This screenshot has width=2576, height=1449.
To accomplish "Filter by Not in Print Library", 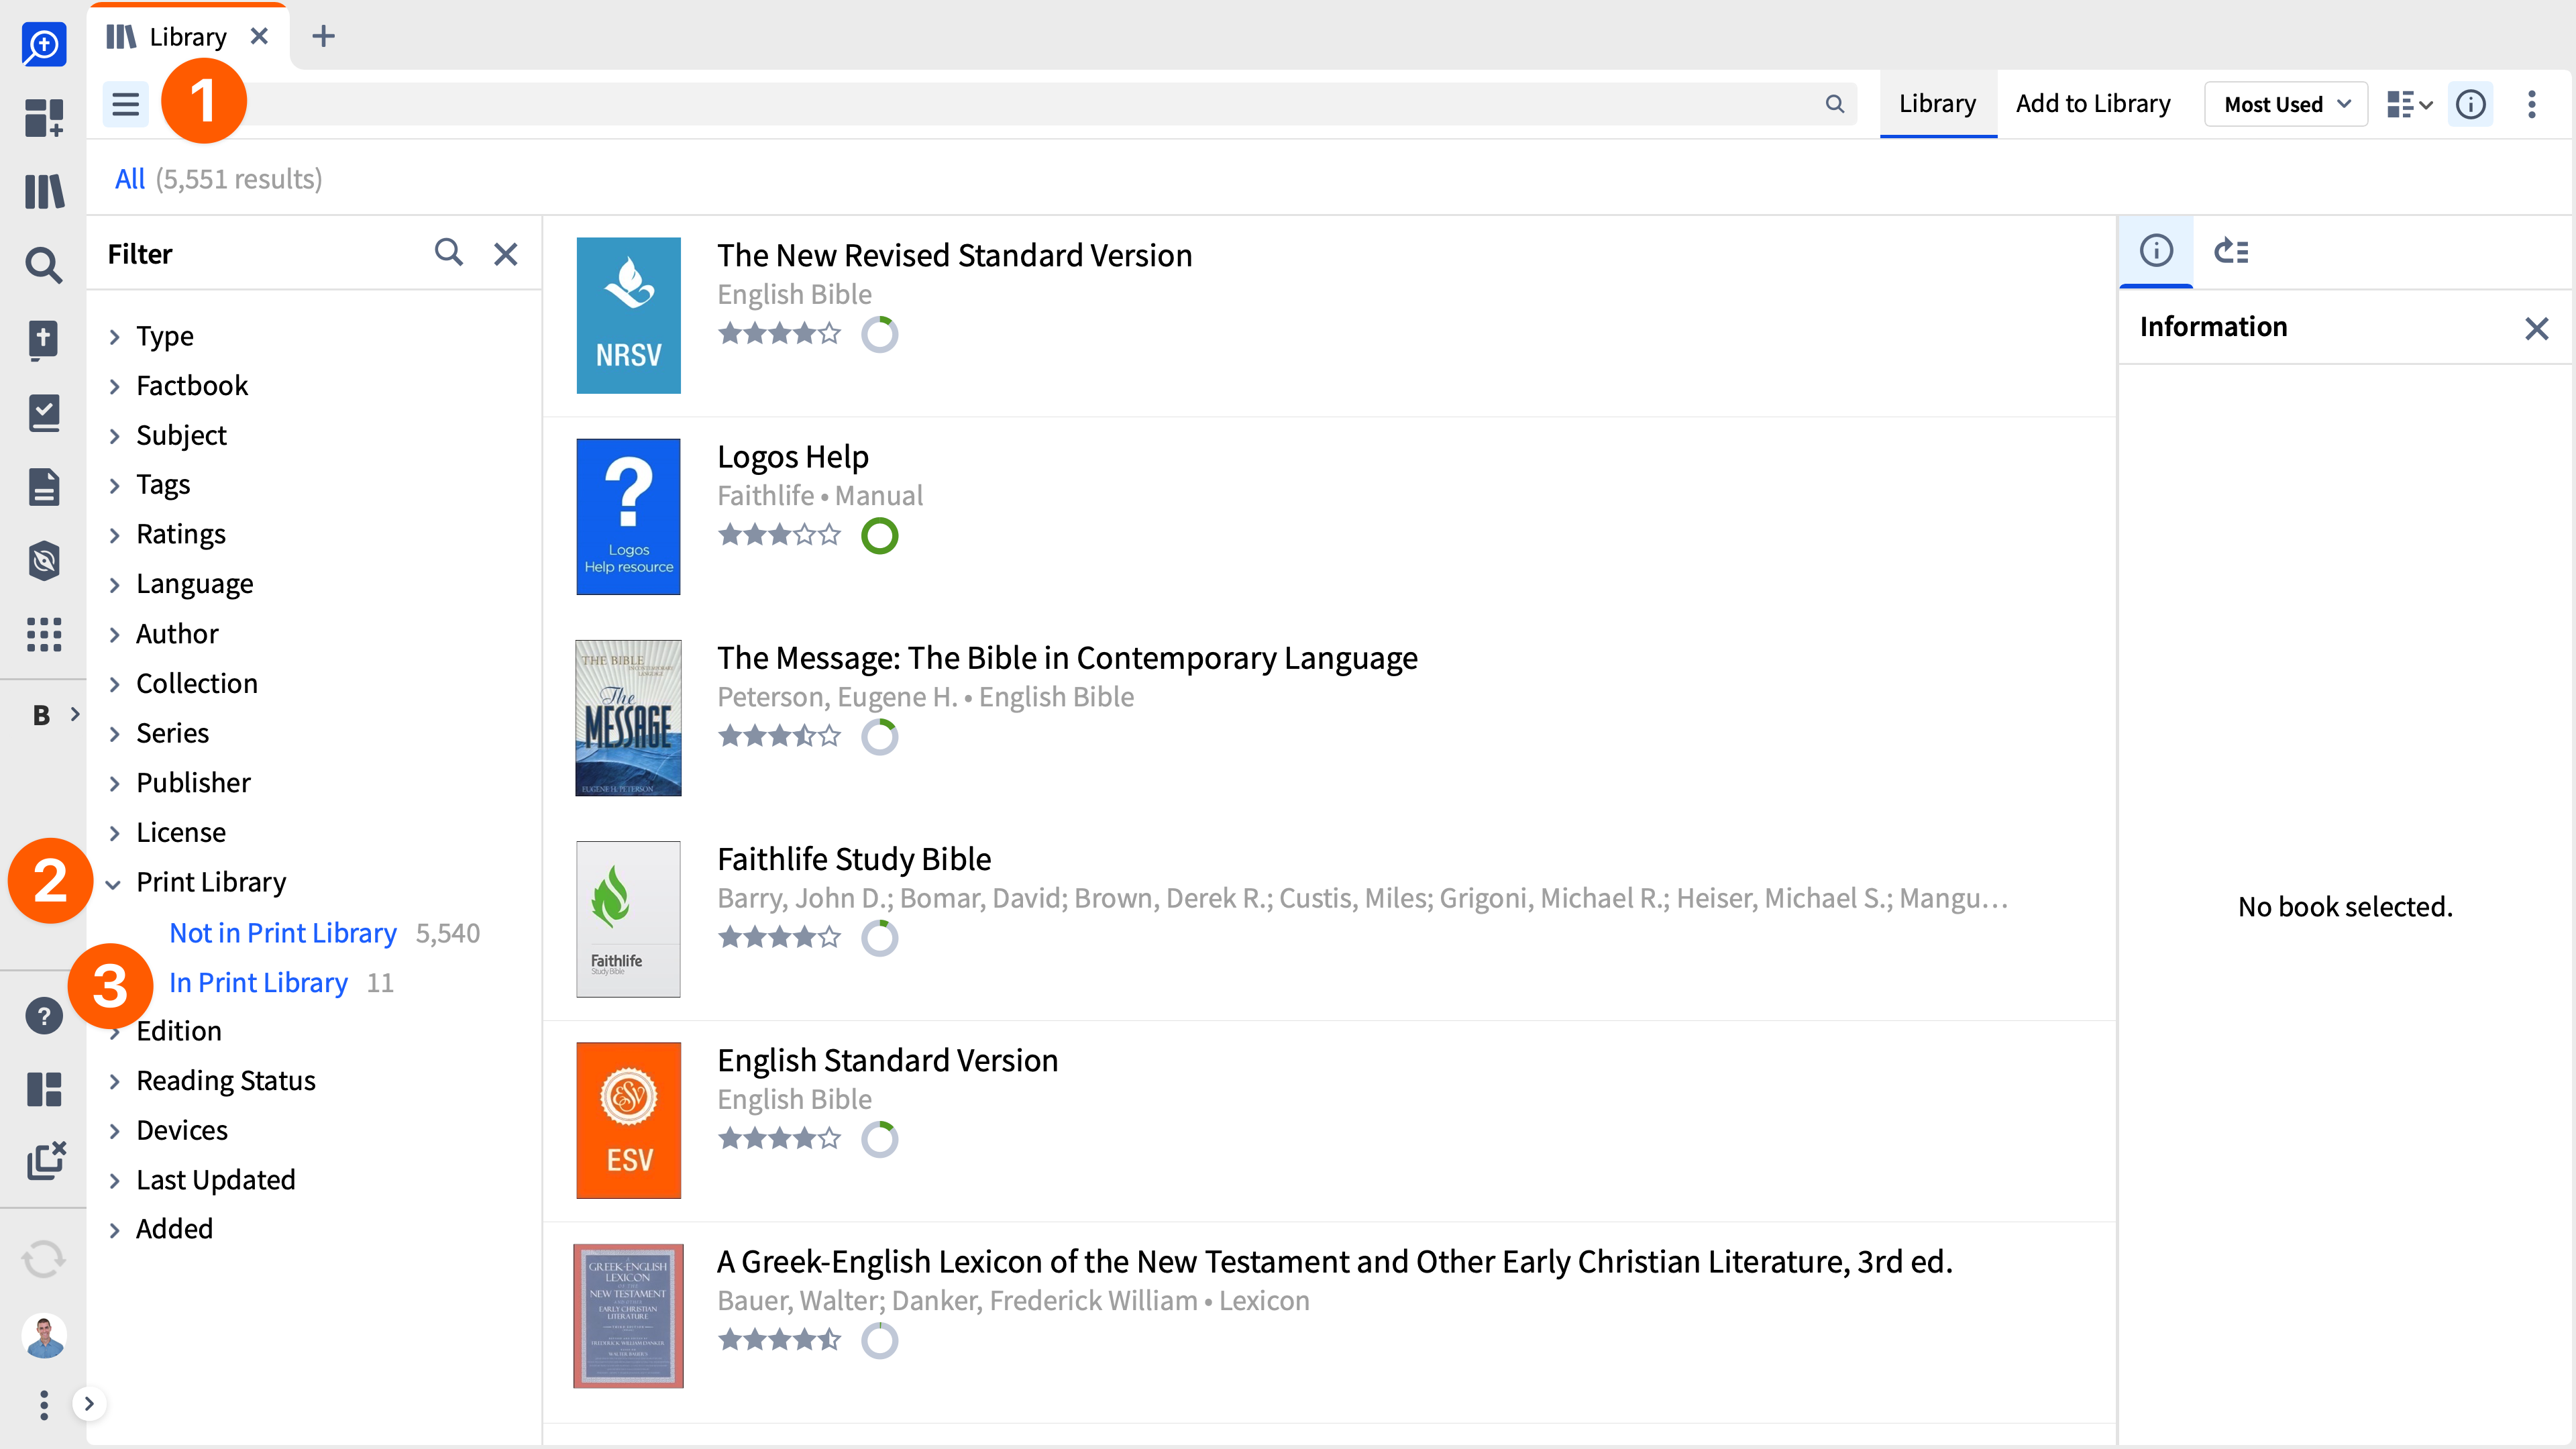I will point(283,933).
